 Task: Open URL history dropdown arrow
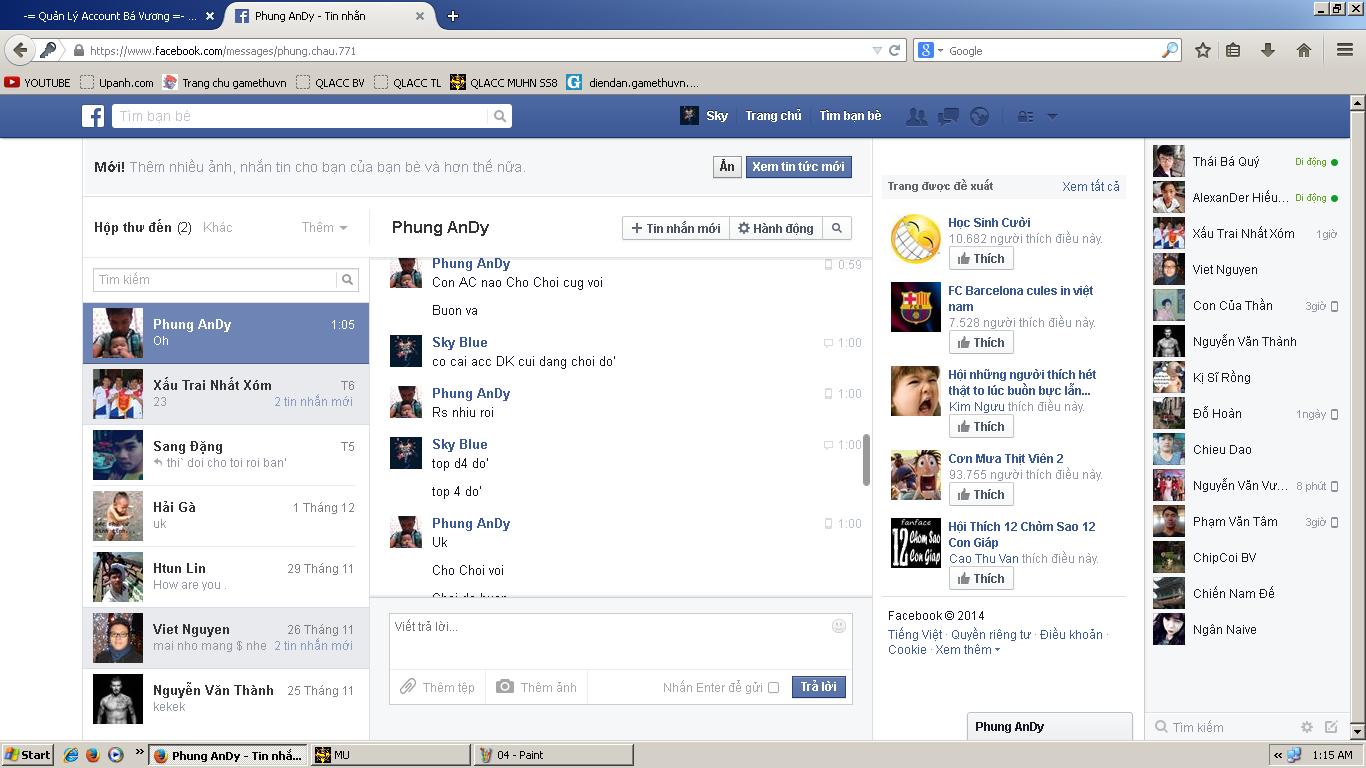tap(877, 50)
